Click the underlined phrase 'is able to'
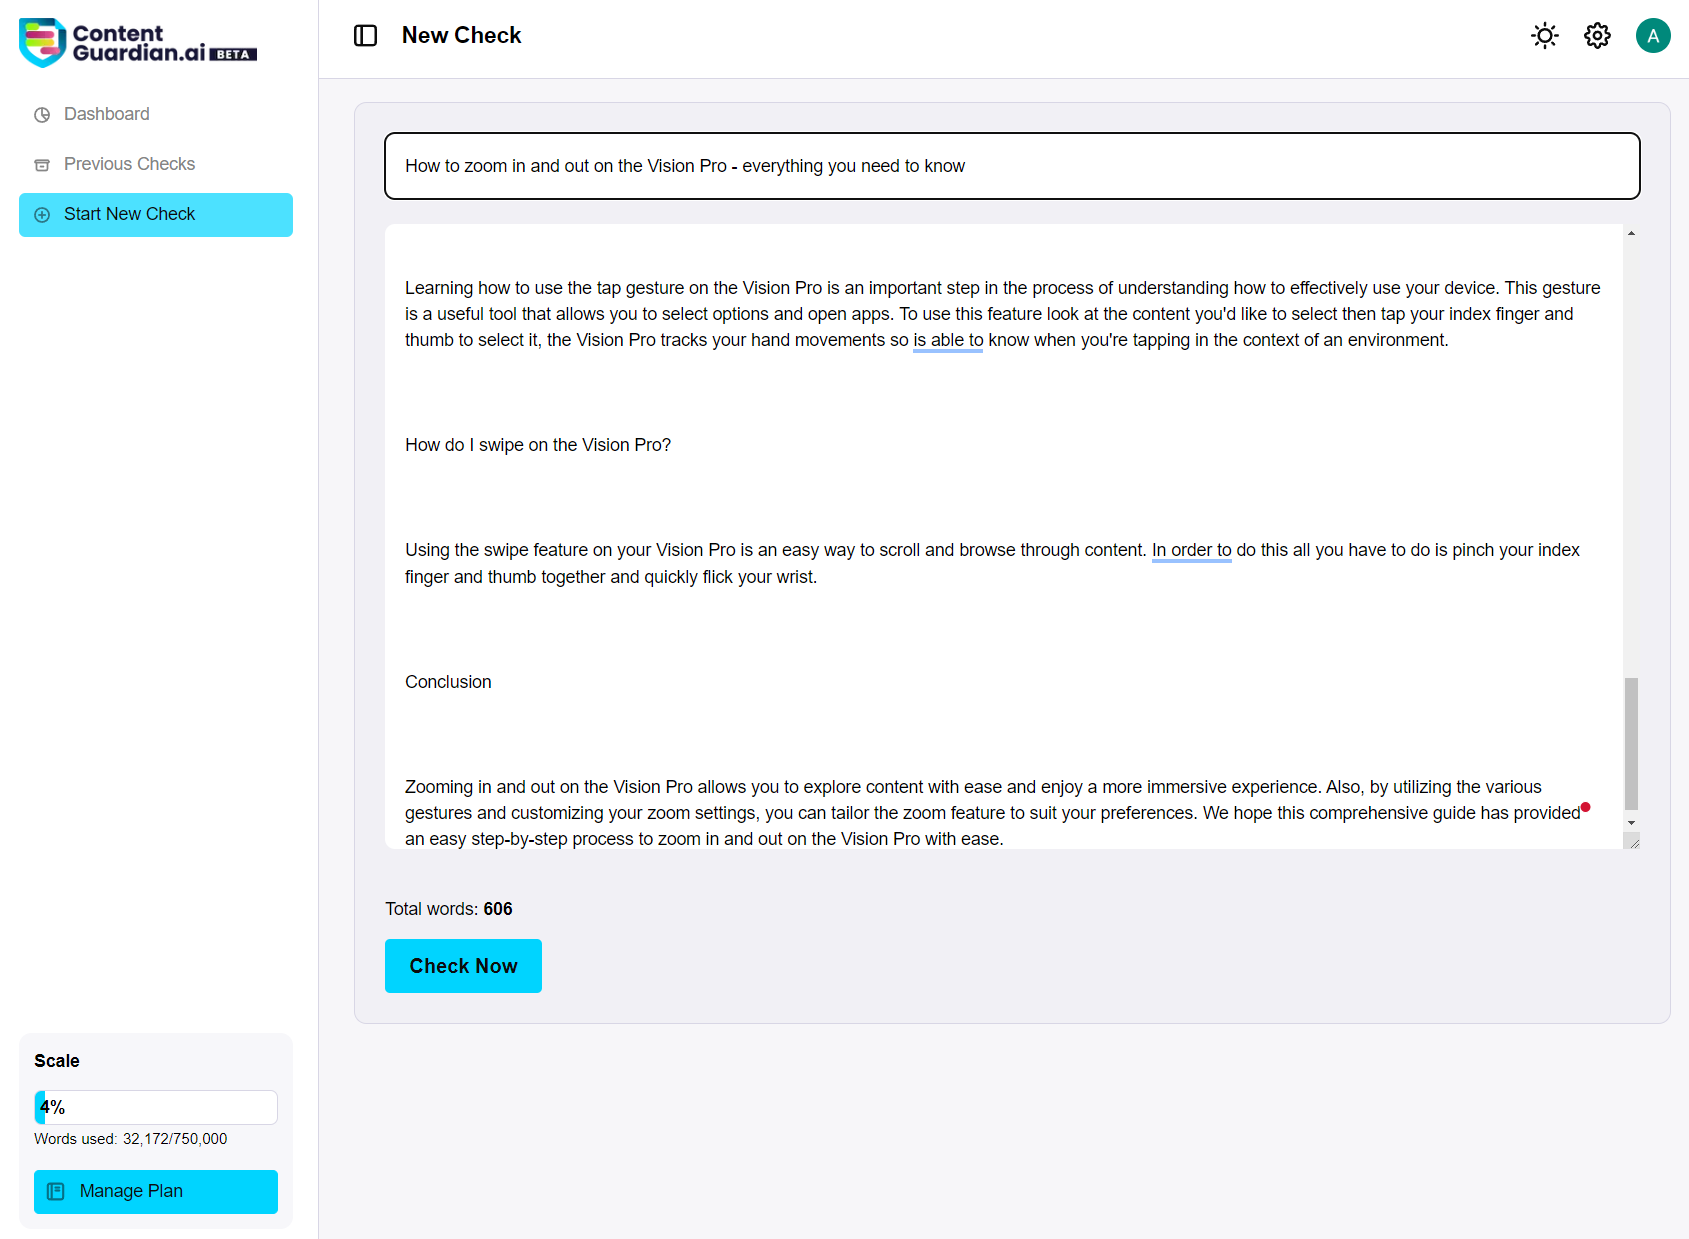 pyautogui.click(x=948, y=341)
